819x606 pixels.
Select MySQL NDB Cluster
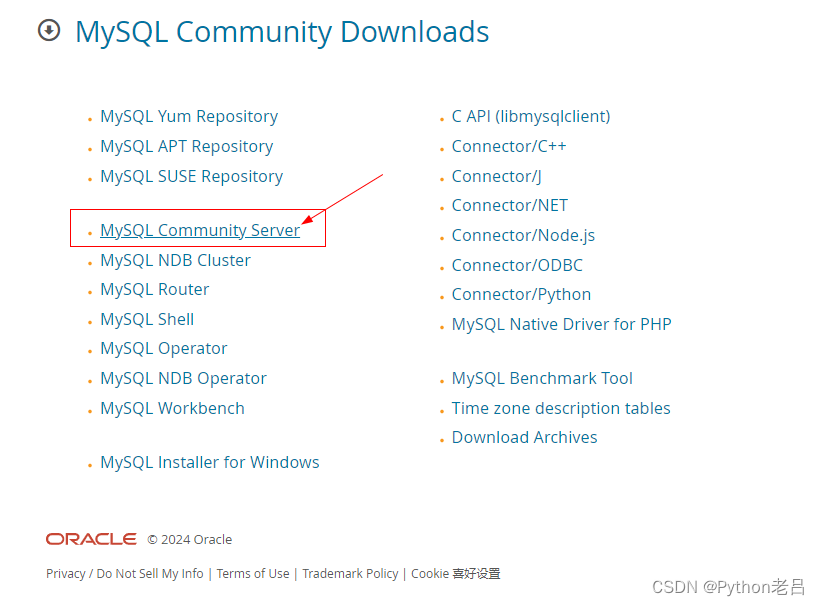175,260
